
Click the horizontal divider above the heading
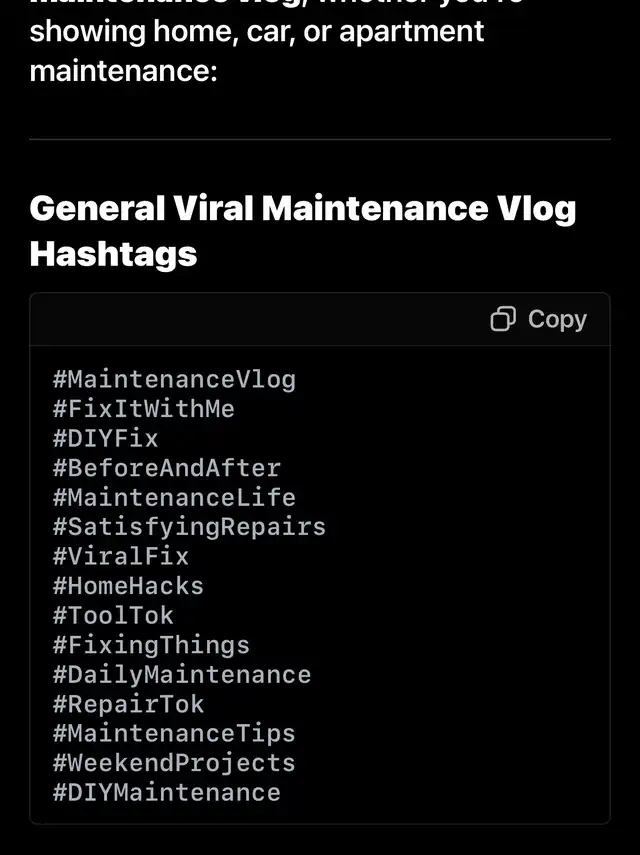click(320, 139)
